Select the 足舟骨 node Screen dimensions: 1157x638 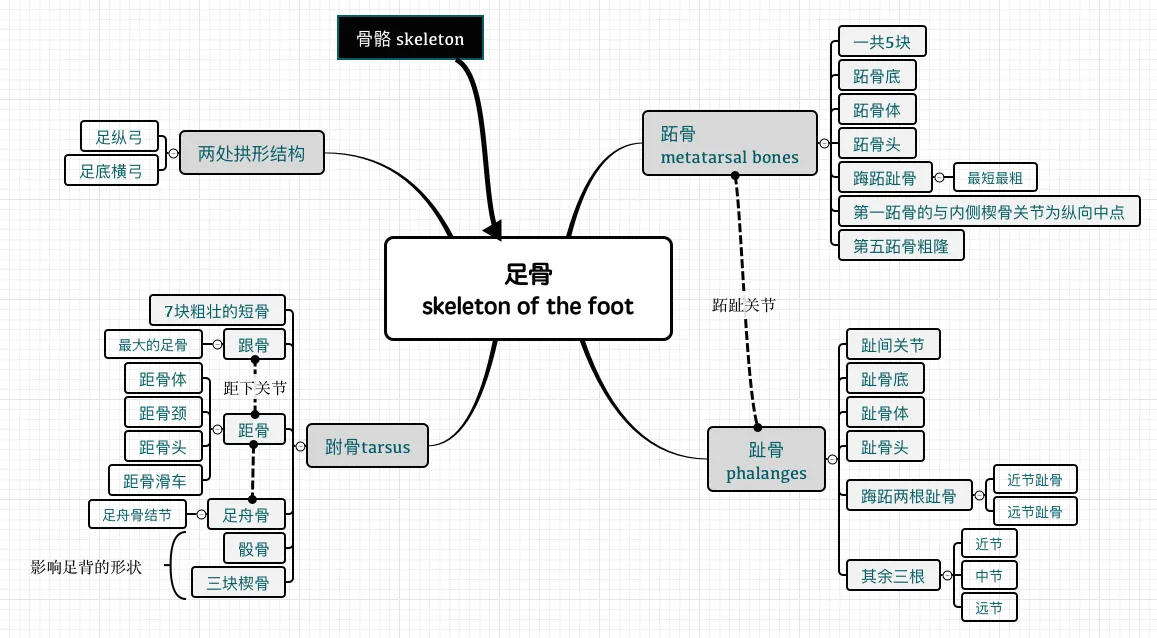click(246, 515)
